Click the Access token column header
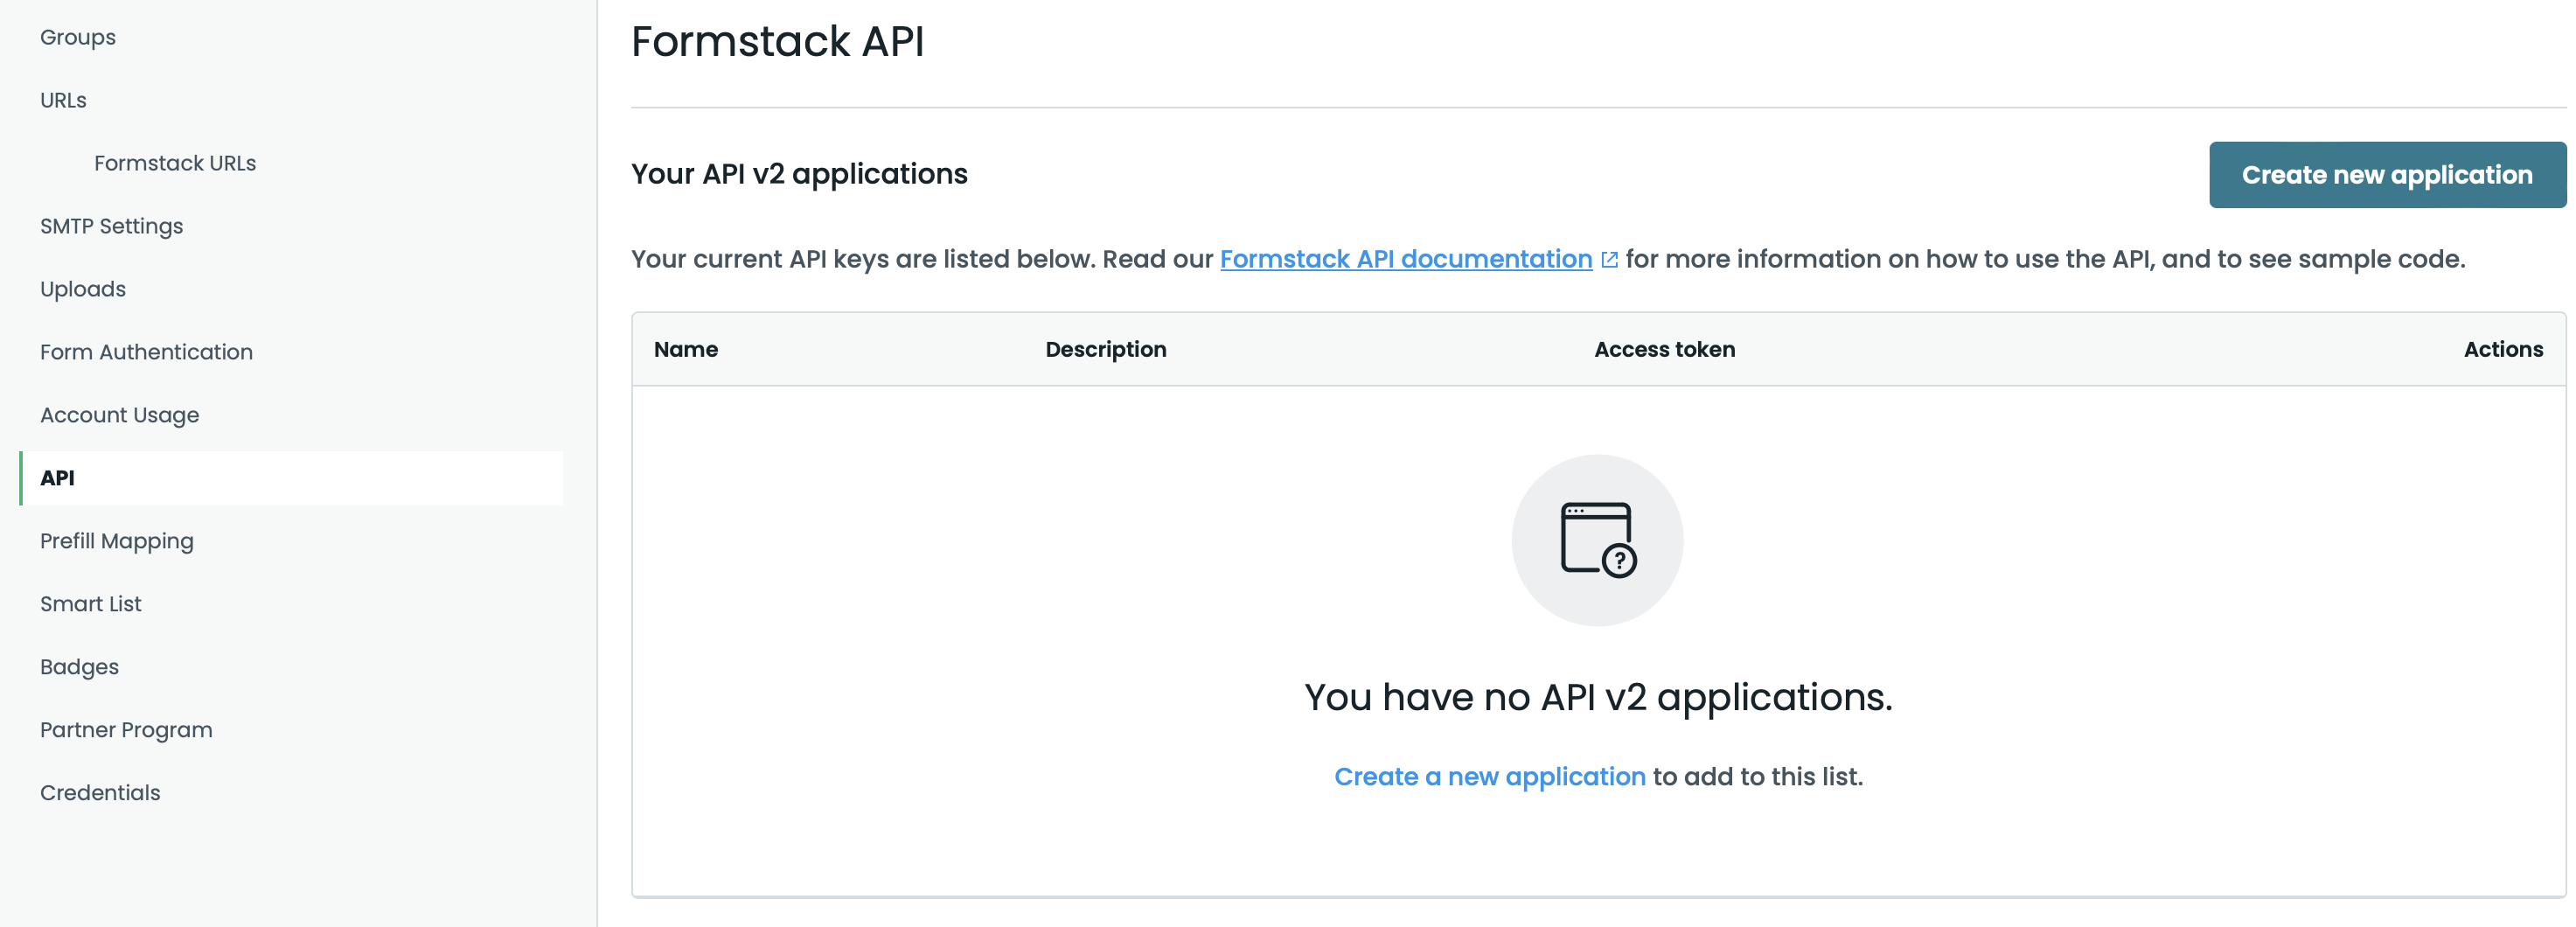Viewport: 2576px width, 927px height. pos(1664,349)
